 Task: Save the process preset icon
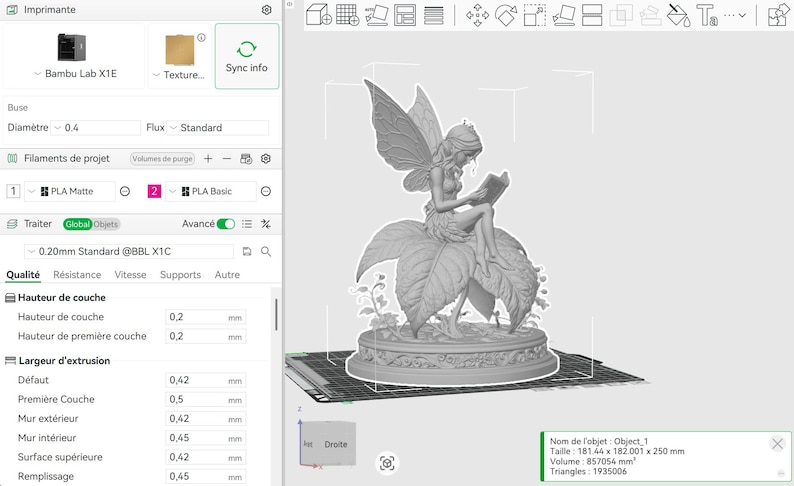click(247, 251)
